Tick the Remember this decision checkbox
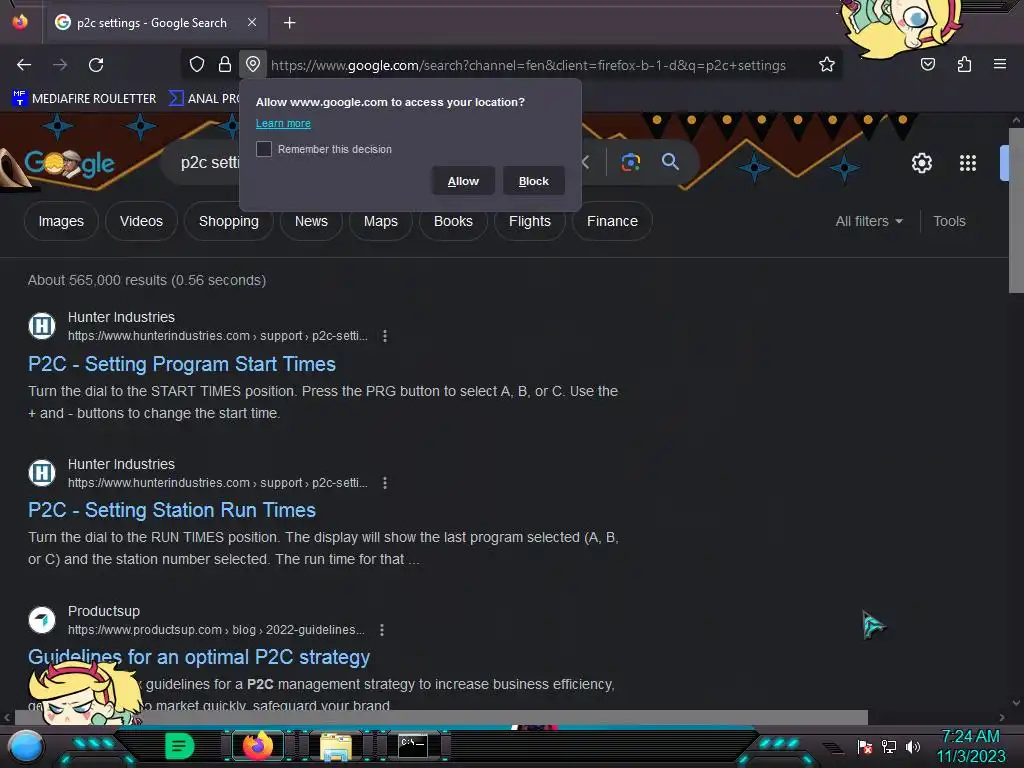The width and height of the screenshot is (1024, 768). 264,149
